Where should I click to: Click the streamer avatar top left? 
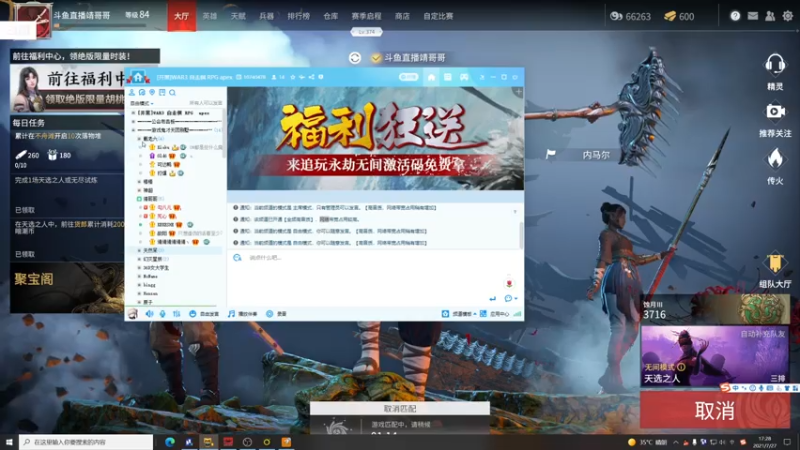[x=32, y=19]
